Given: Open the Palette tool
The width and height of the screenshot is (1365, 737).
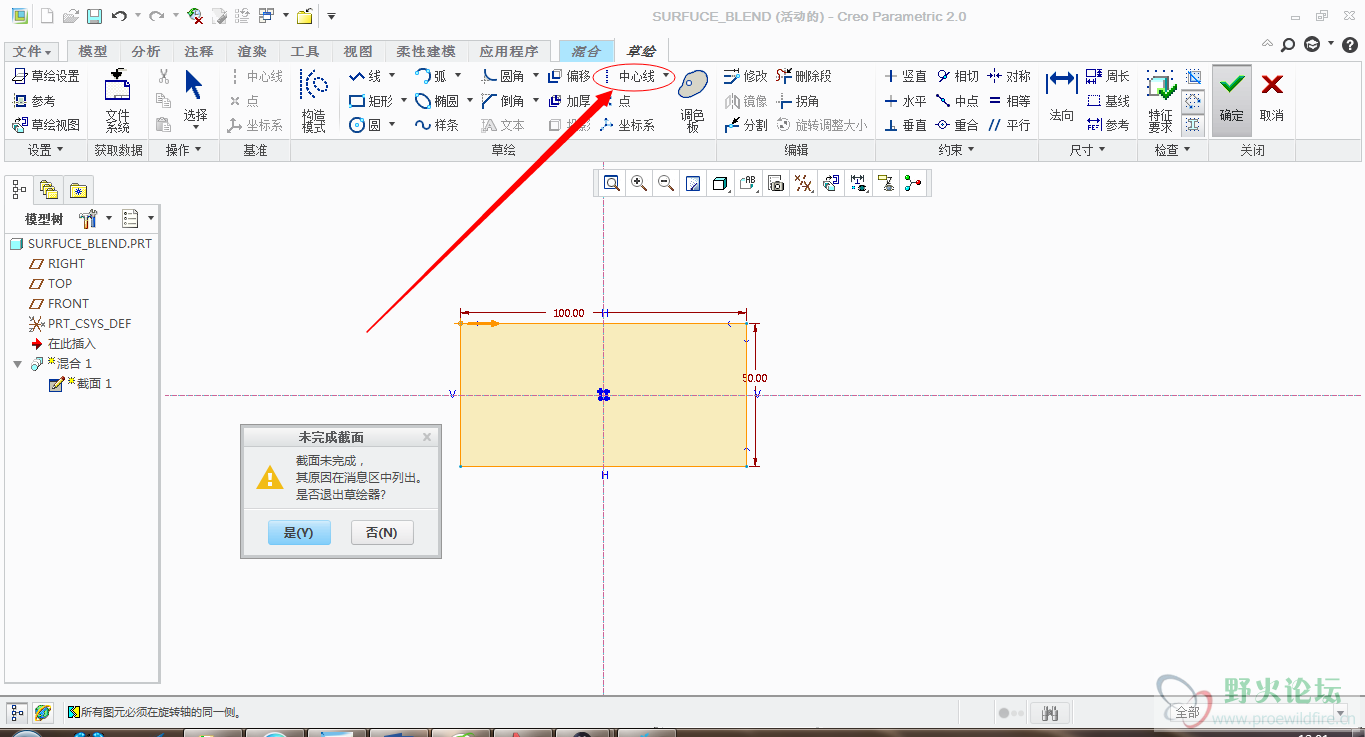Looking at the screenshot, I should pos(692,100).
